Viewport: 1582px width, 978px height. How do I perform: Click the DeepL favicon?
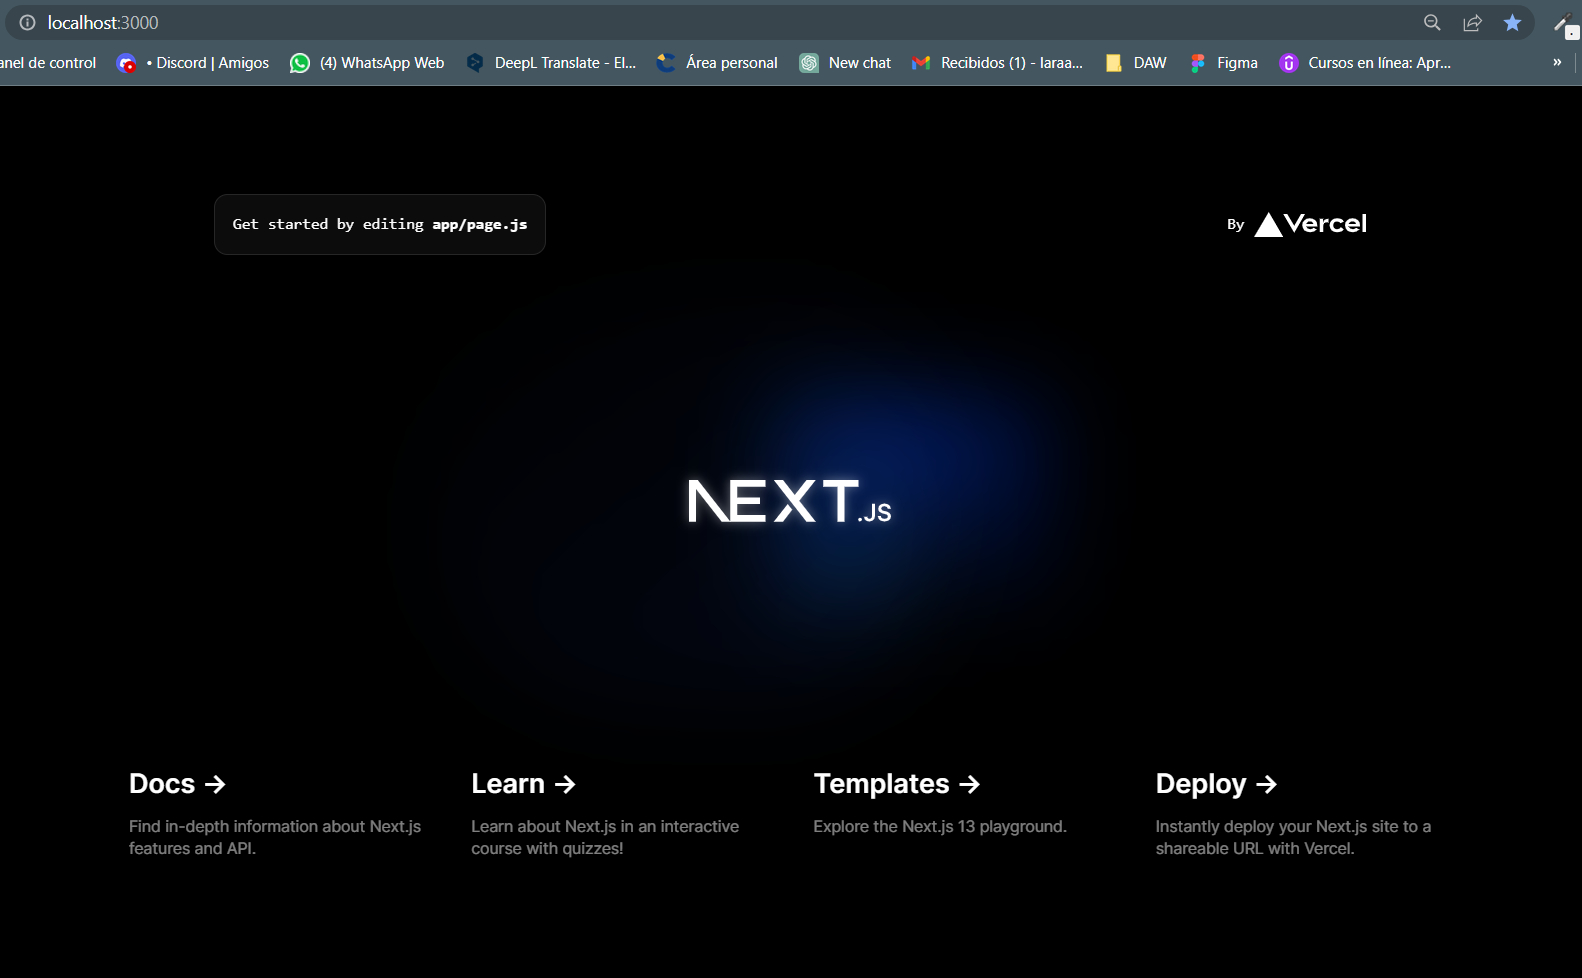pyautogui.click(x=475, y=63)
